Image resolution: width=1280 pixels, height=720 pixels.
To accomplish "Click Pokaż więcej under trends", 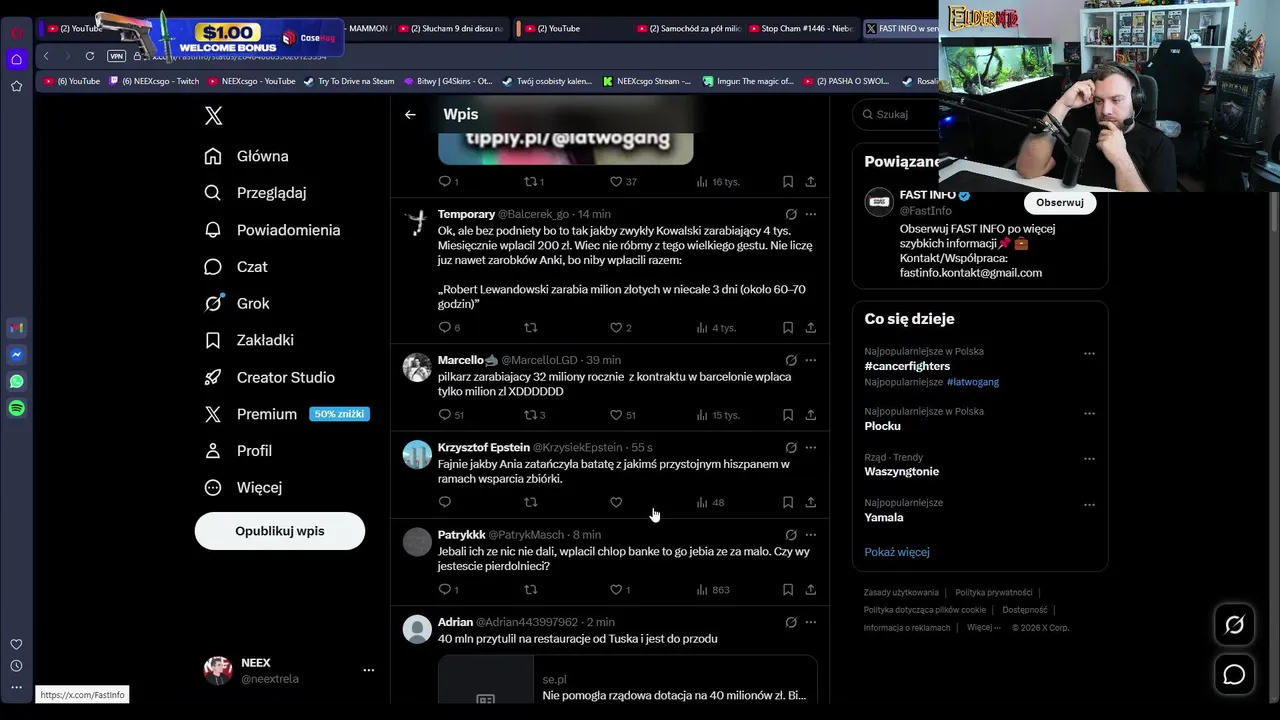I will [897, 552].
